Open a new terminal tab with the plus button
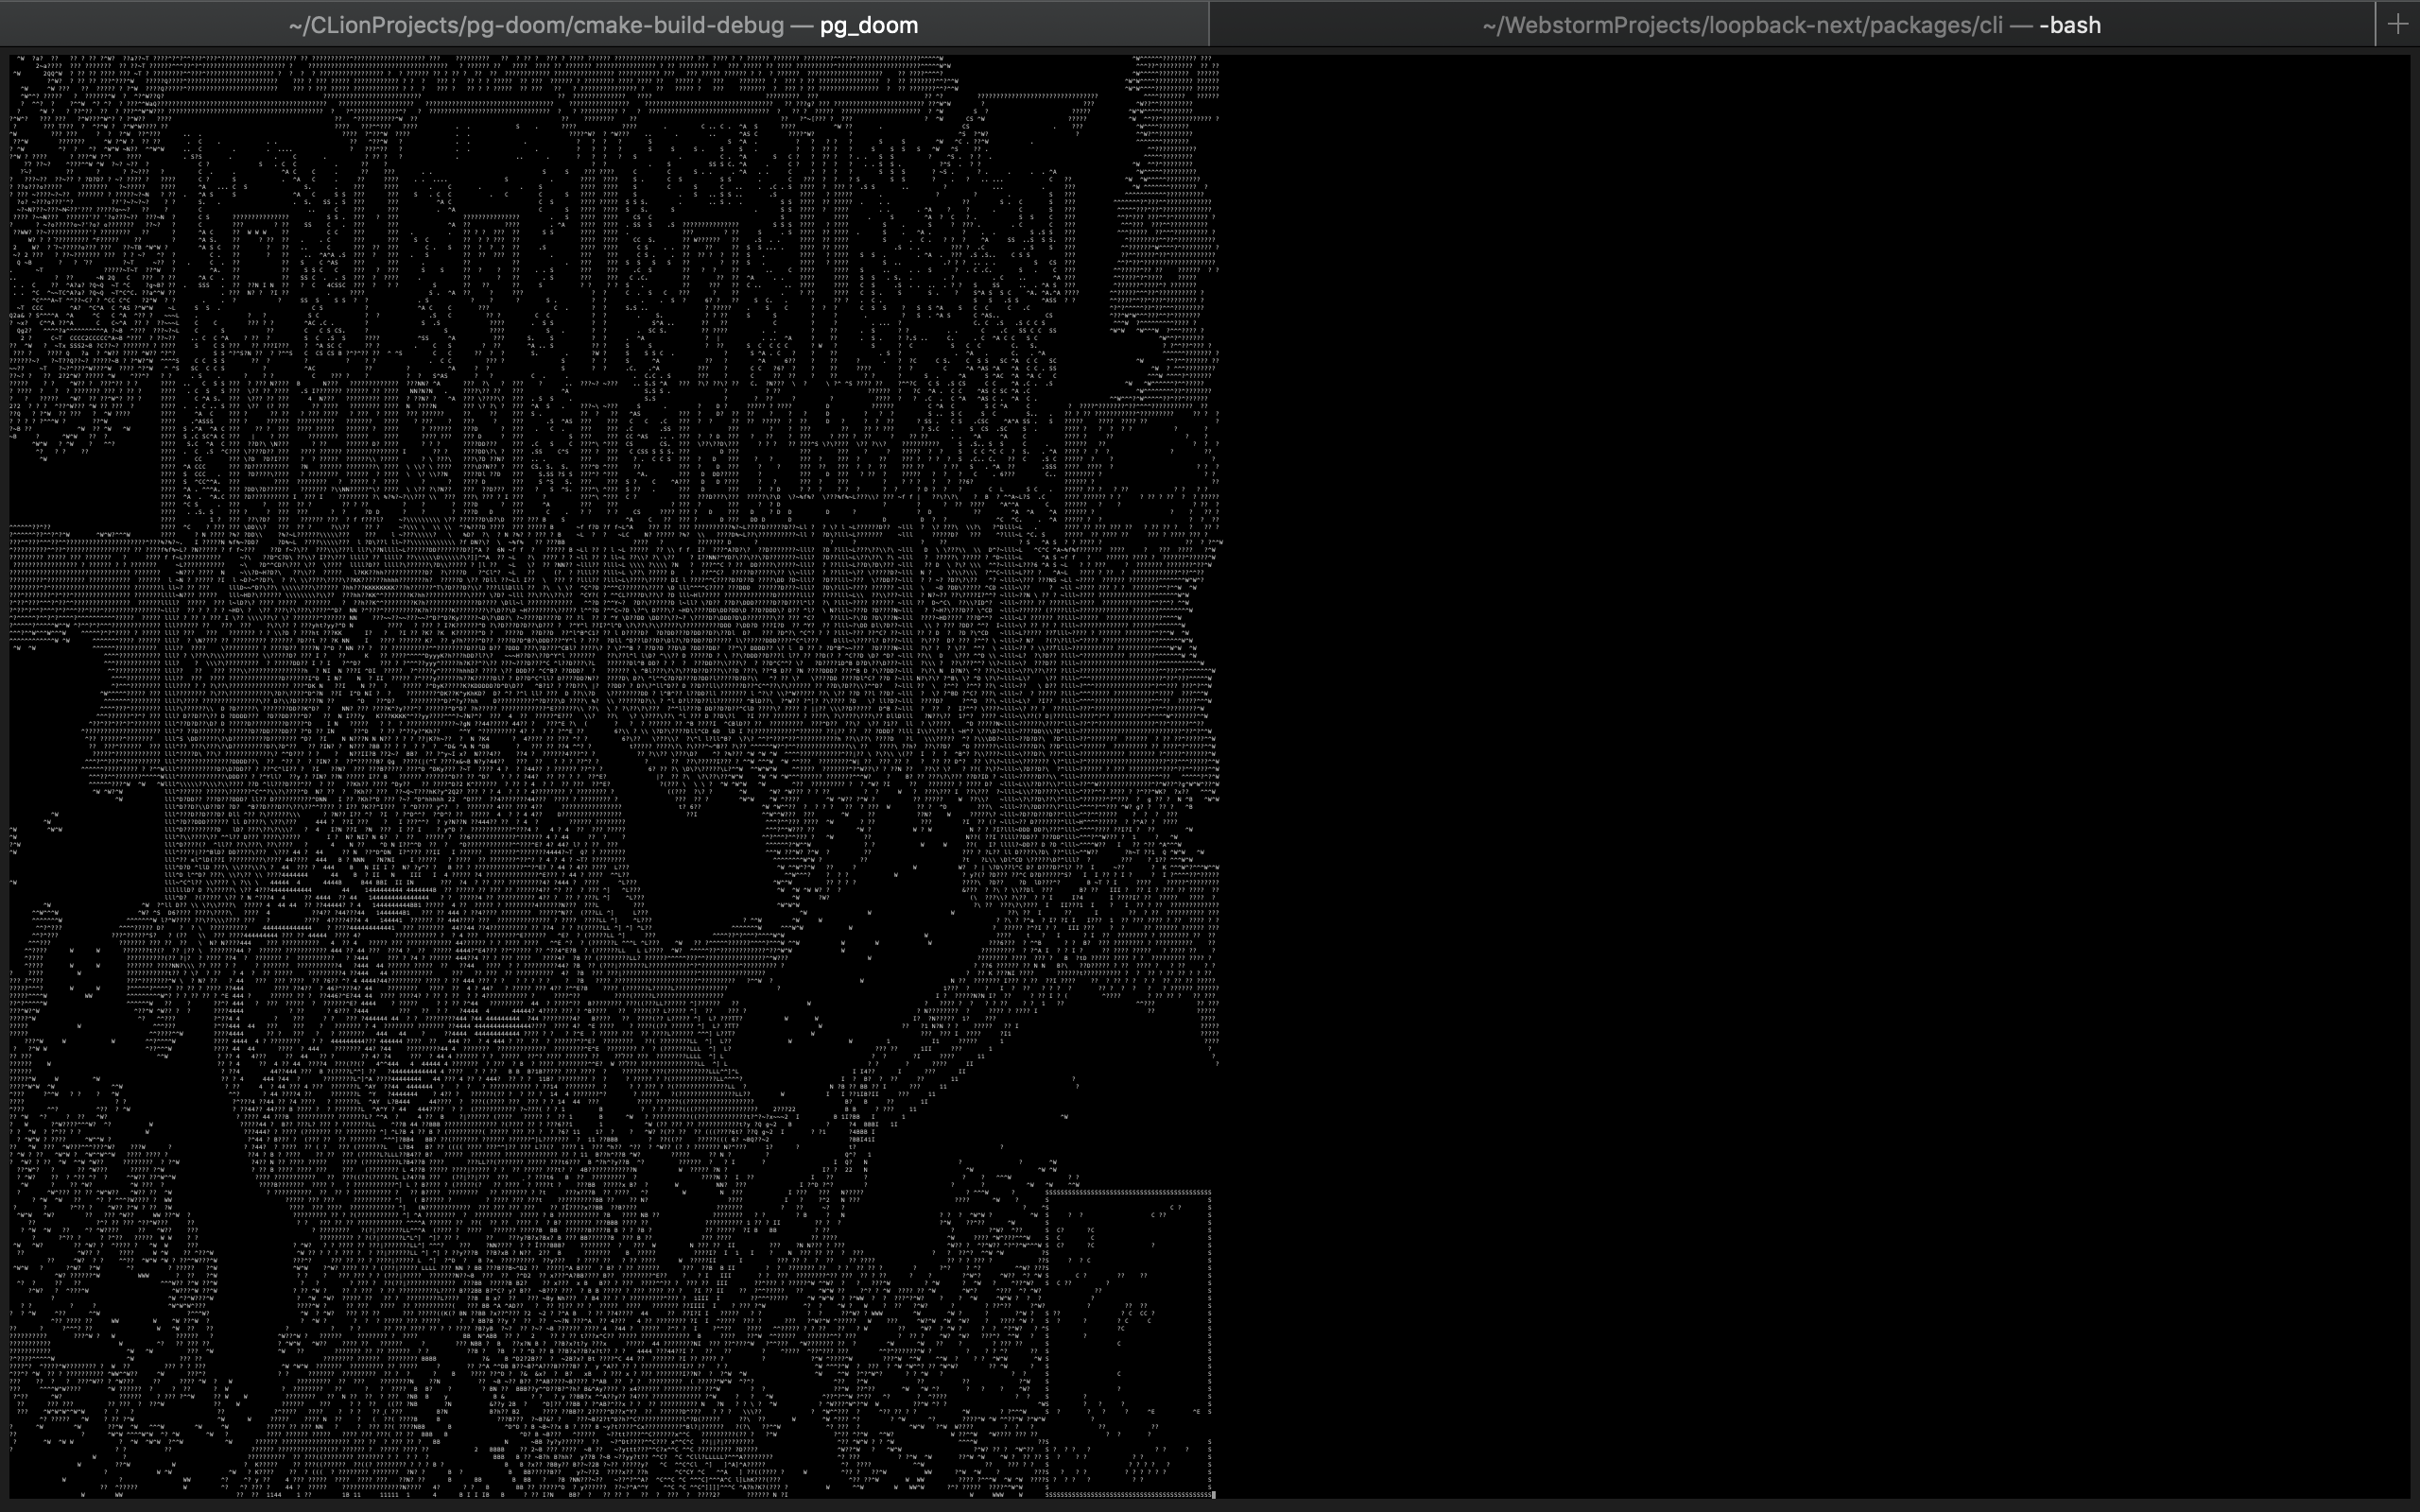This screenshot has height=1512, width=2420. click(2397, 24)
